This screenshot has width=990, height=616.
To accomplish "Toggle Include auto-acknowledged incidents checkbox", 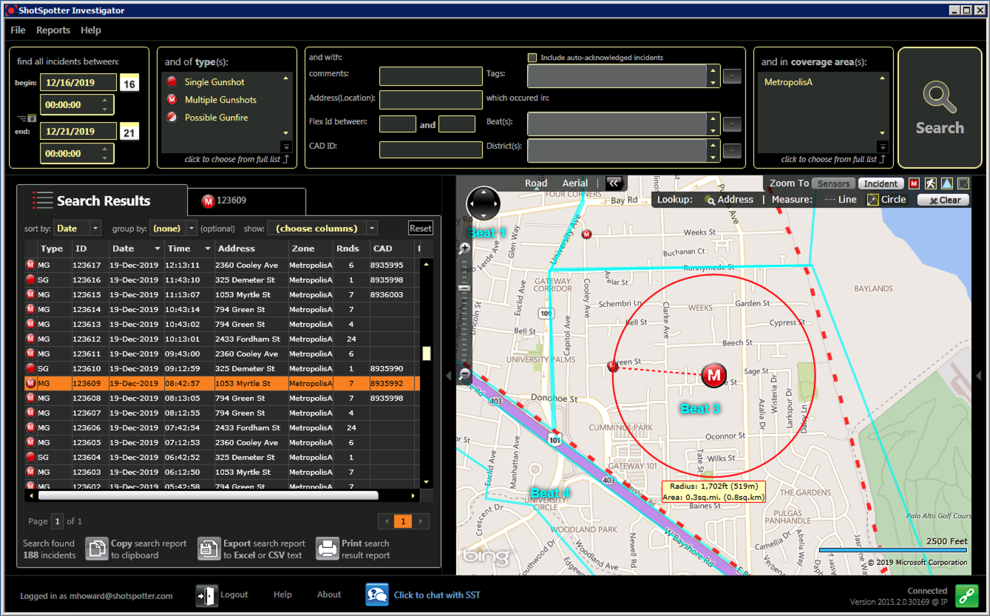I will click(532, 57).
